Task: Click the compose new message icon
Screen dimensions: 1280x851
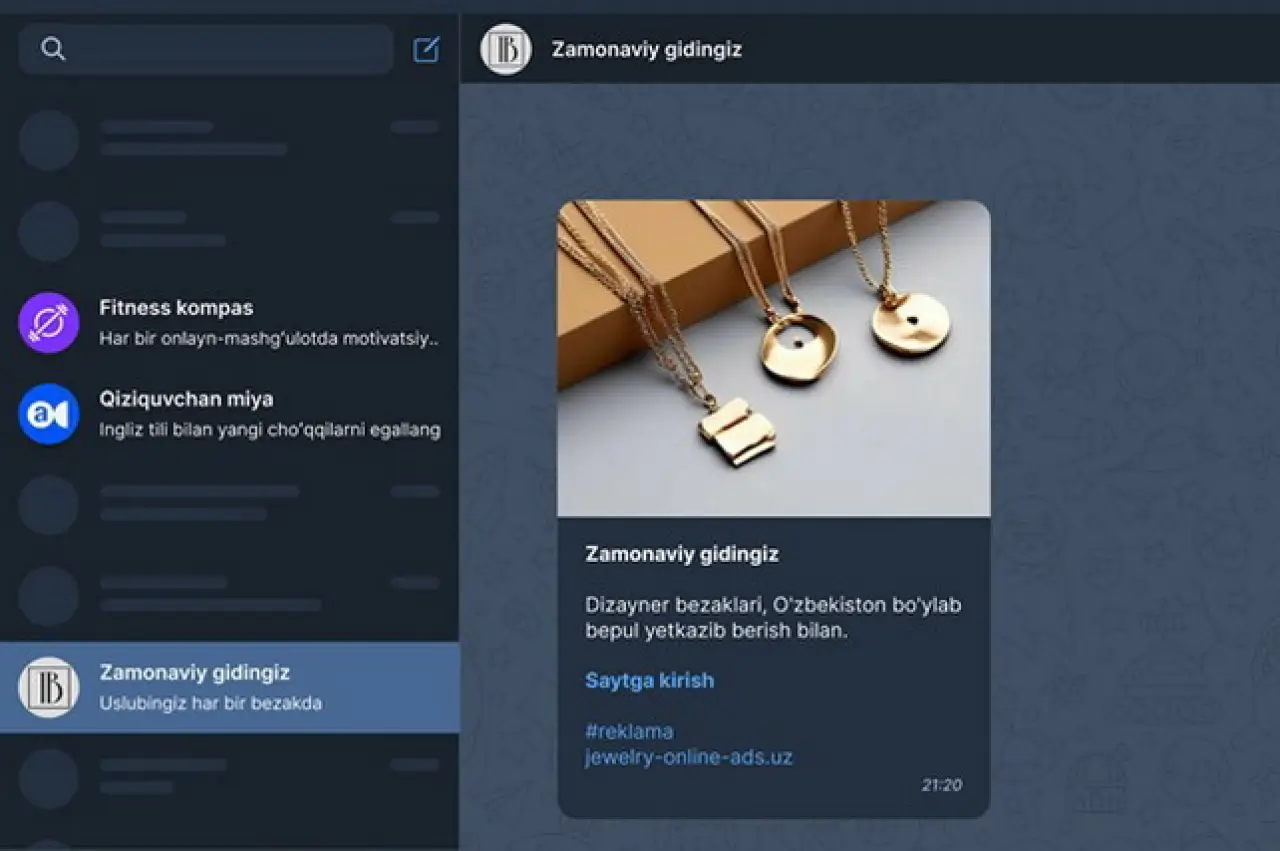Action: [x=424, y=49]
